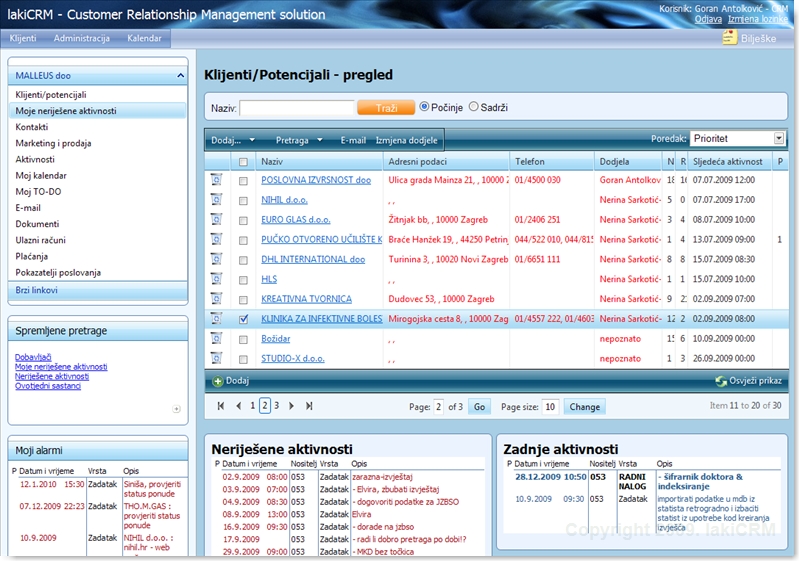Click the Naziv search input field
The height and width of the screenshot is (561, 799).
297,107
